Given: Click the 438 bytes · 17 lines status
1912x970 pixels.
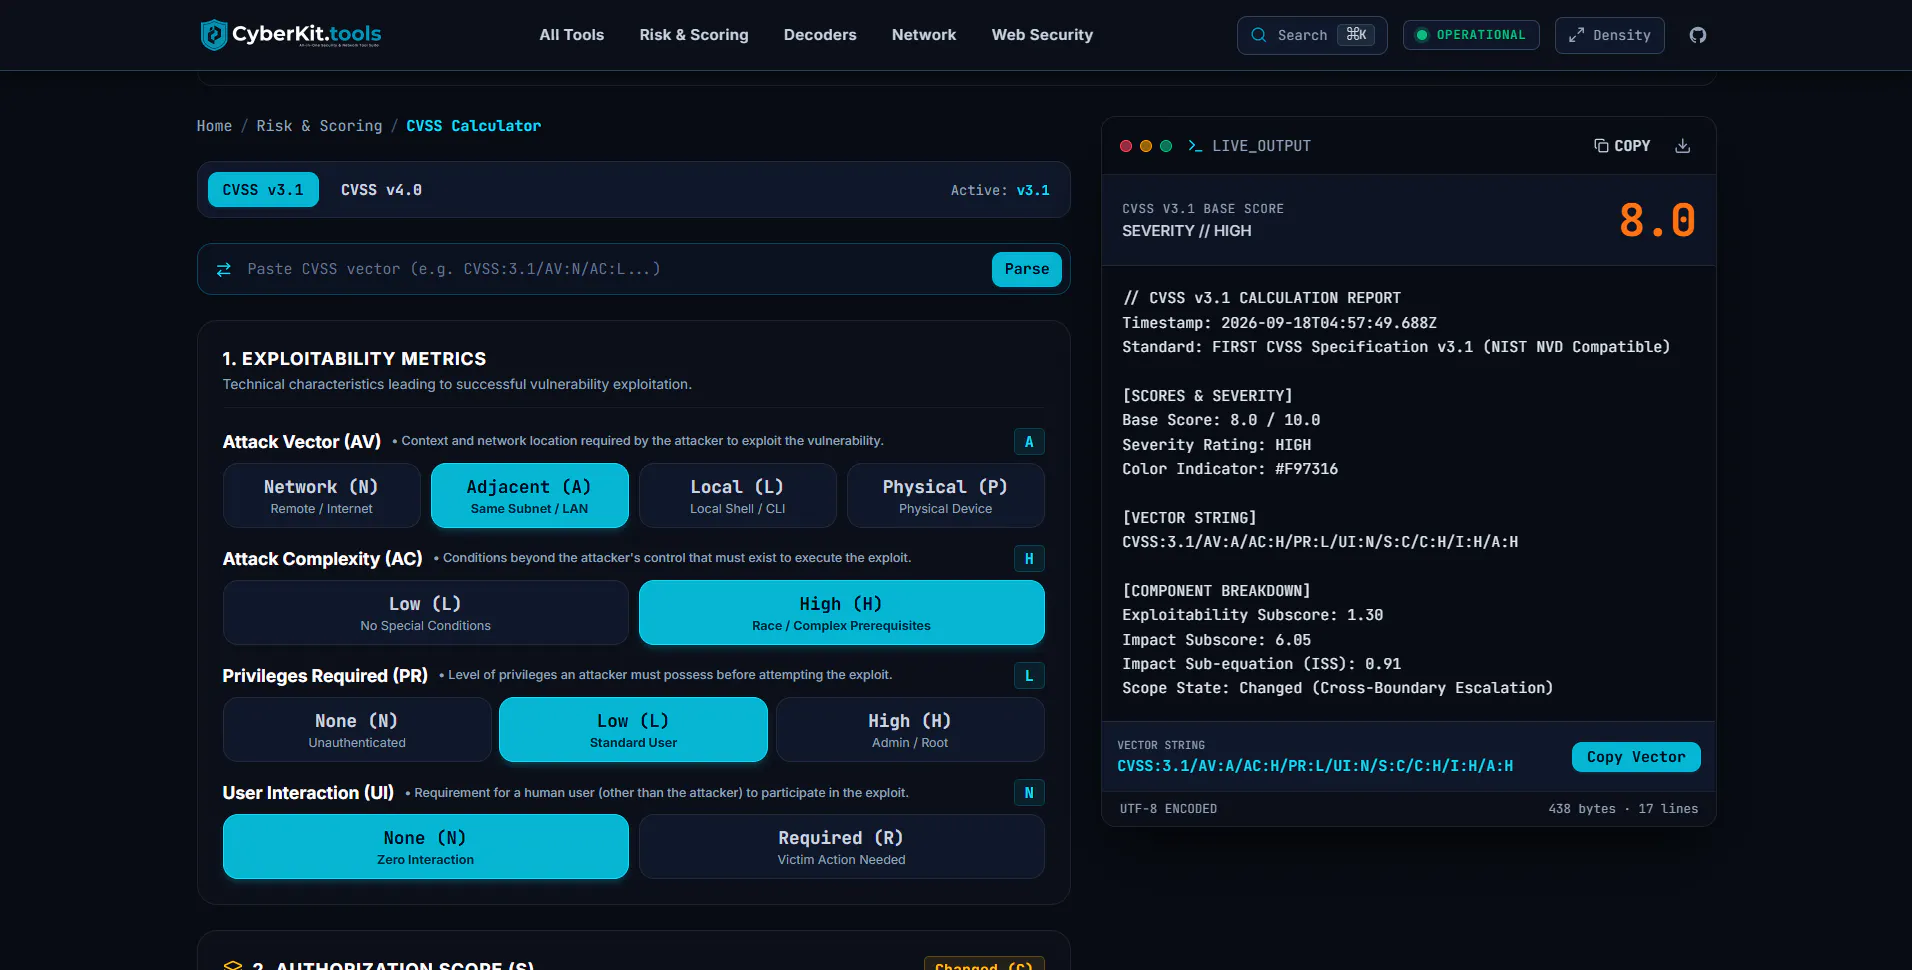Looking at the screenshot, I should coord(1623,809).
